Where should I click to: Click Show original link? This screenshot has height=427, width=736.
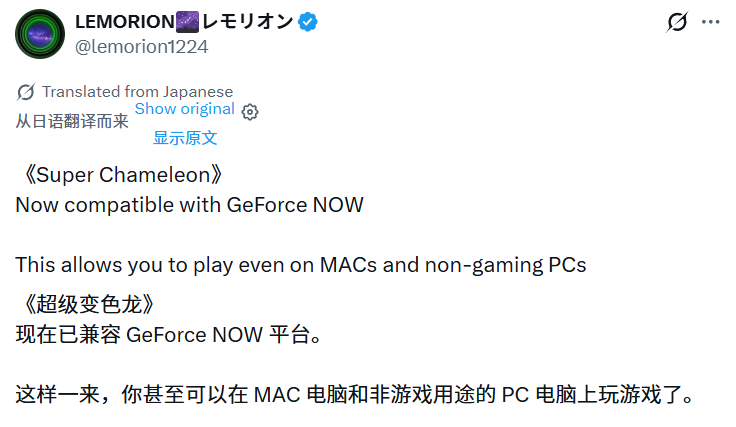[184, 109]
